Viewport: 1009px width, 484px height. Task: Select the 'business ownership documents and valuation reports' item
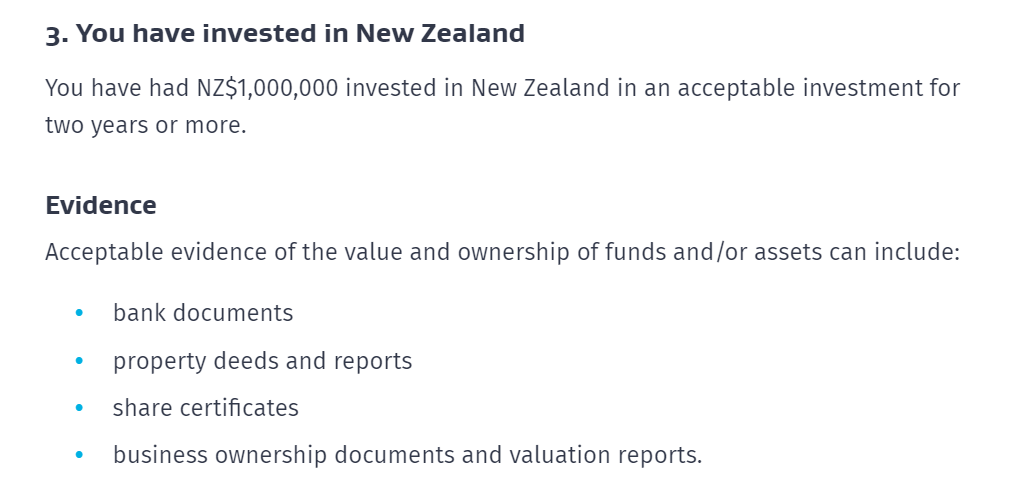pyautogui.click(x=407, y=456)
